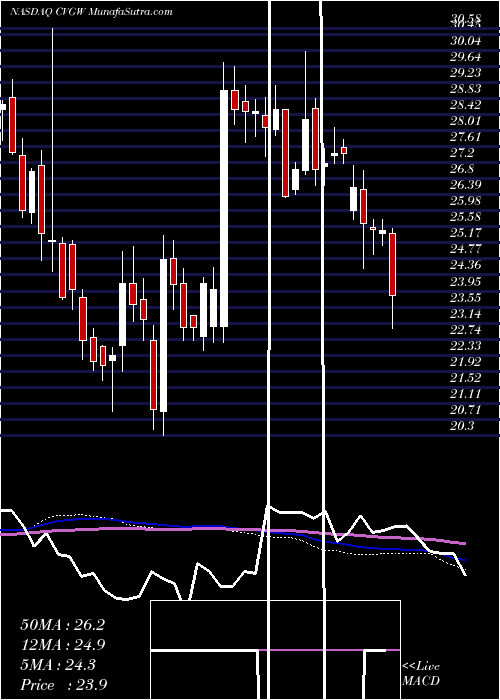Click the Price : 23.9 readout
This screenshot has width=500, height=700.
[63, 685]
